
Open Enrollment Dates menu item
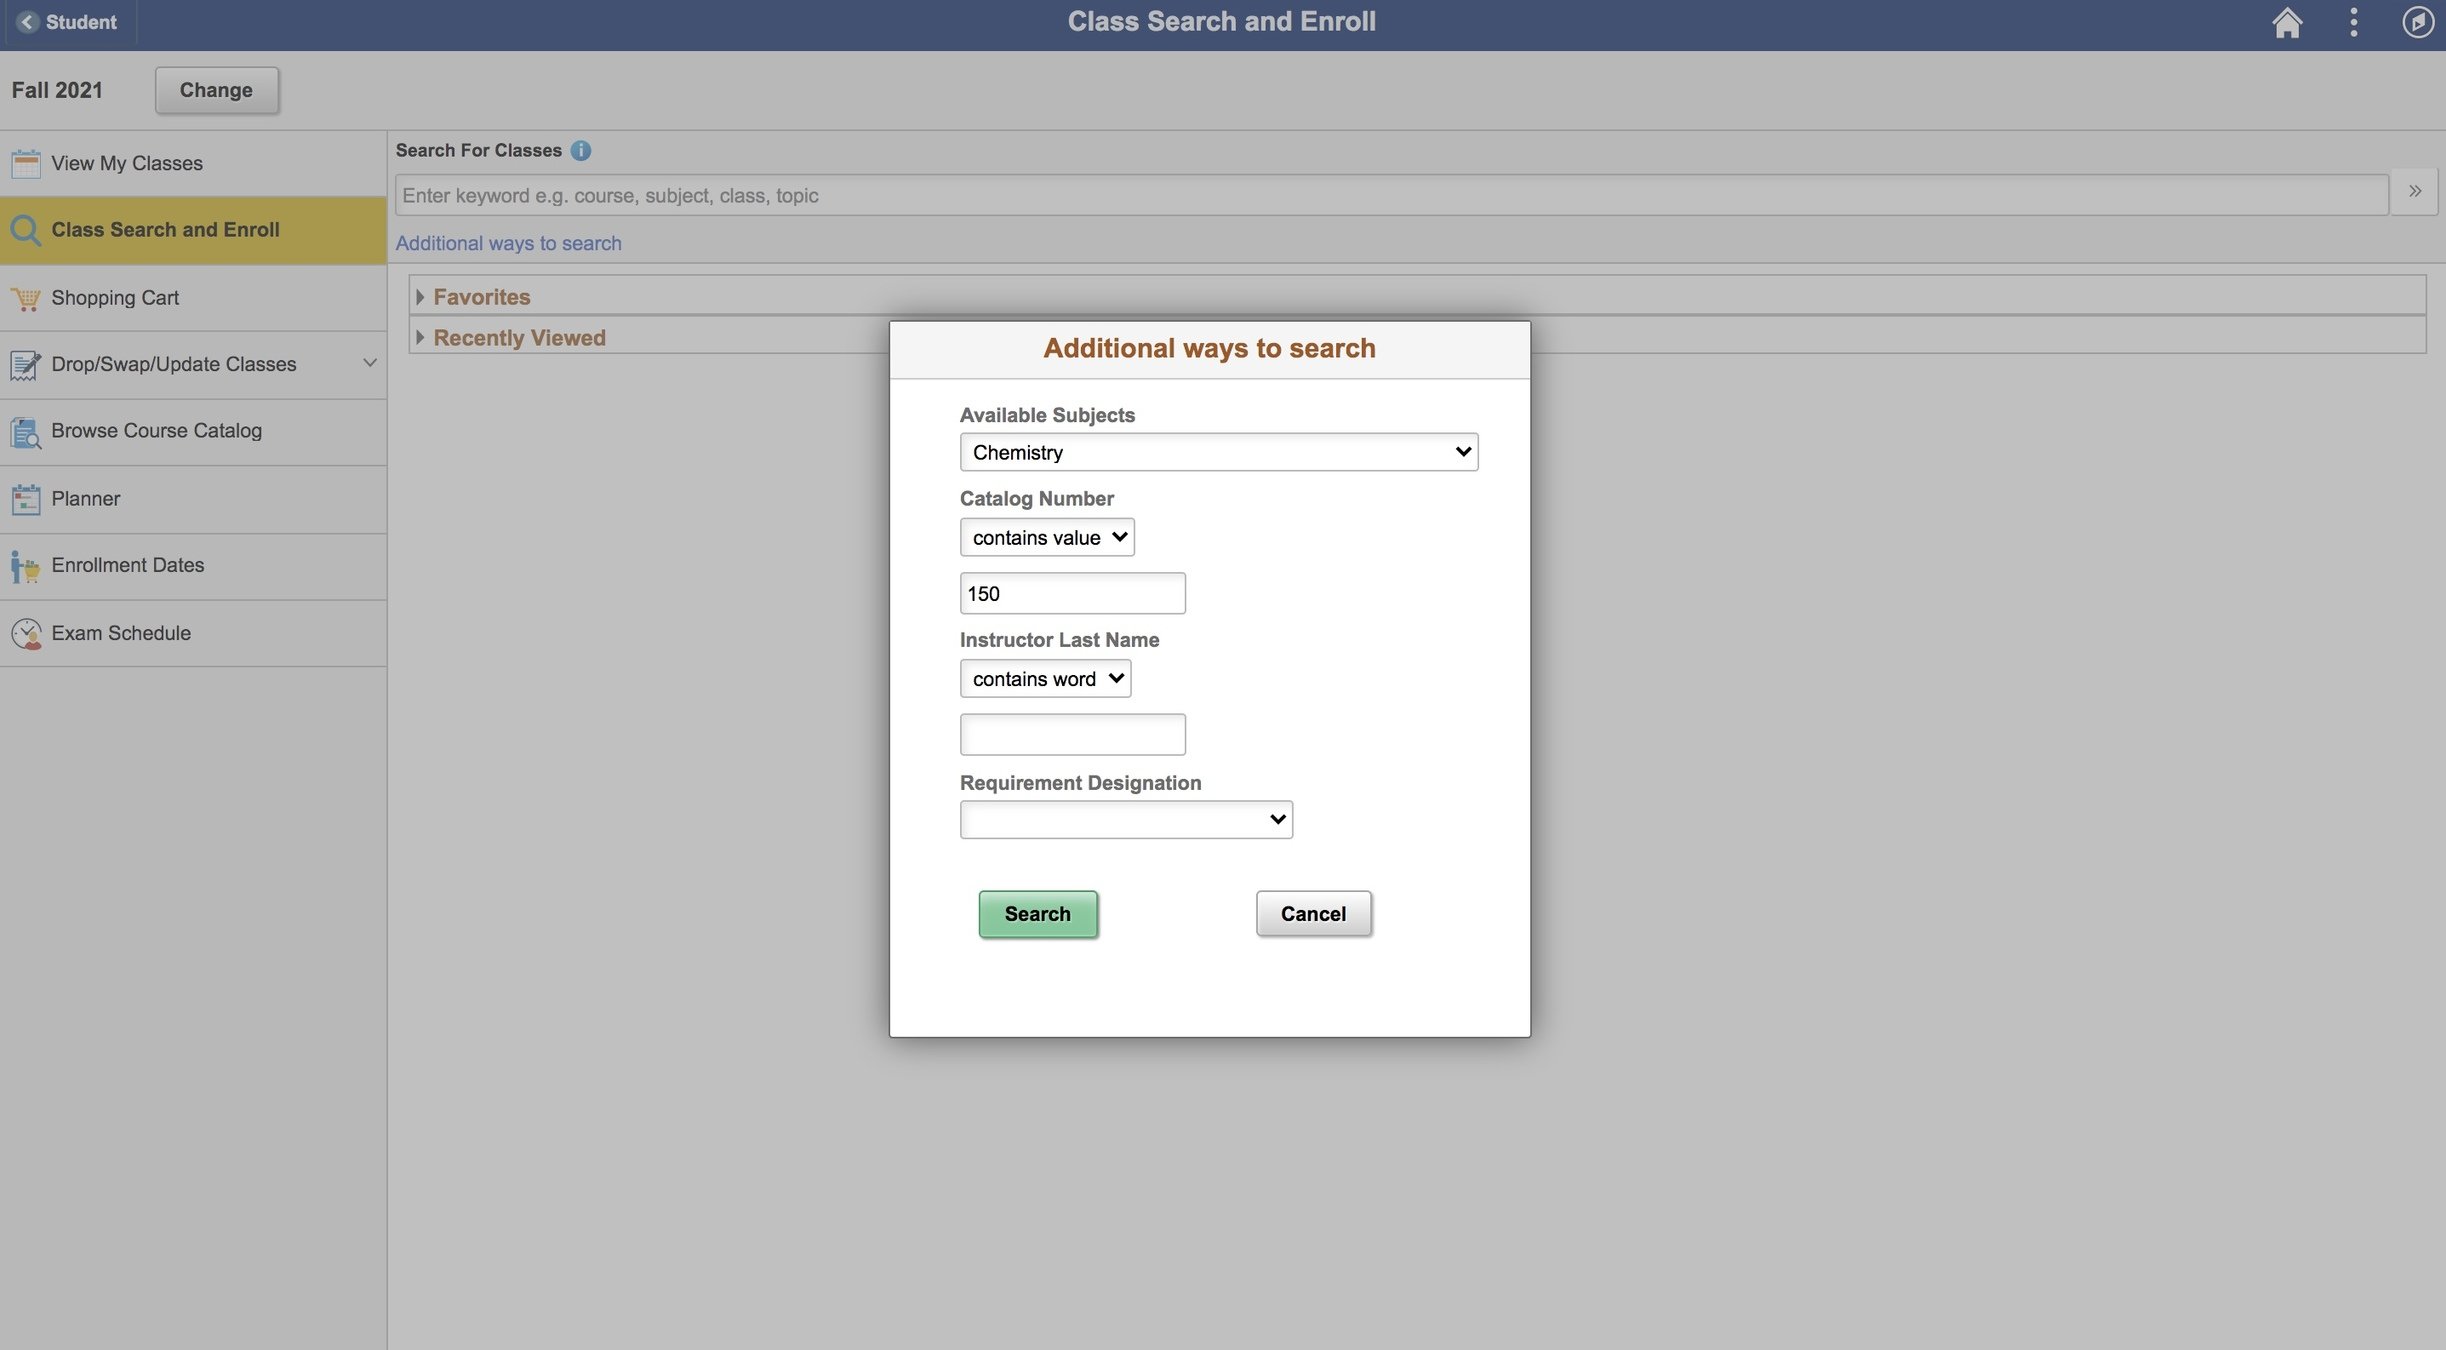click(x=193, y=566)
